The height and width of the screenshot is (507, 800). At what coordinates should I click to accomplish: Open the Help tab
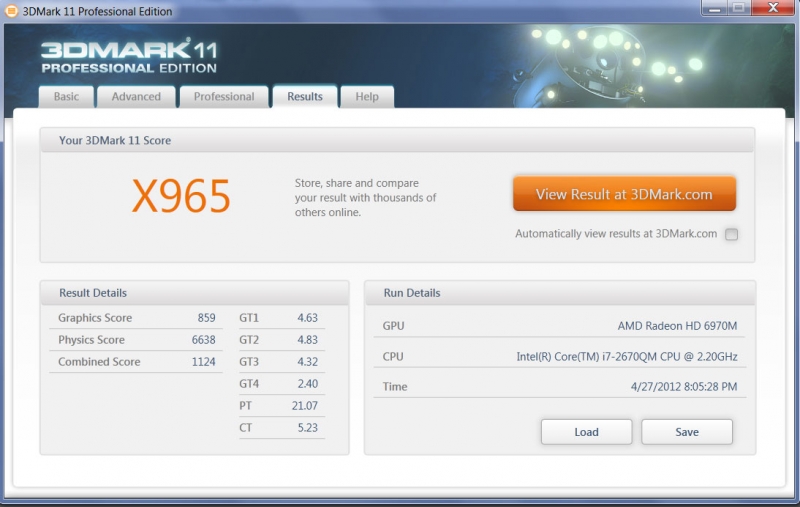coord(367,97)
